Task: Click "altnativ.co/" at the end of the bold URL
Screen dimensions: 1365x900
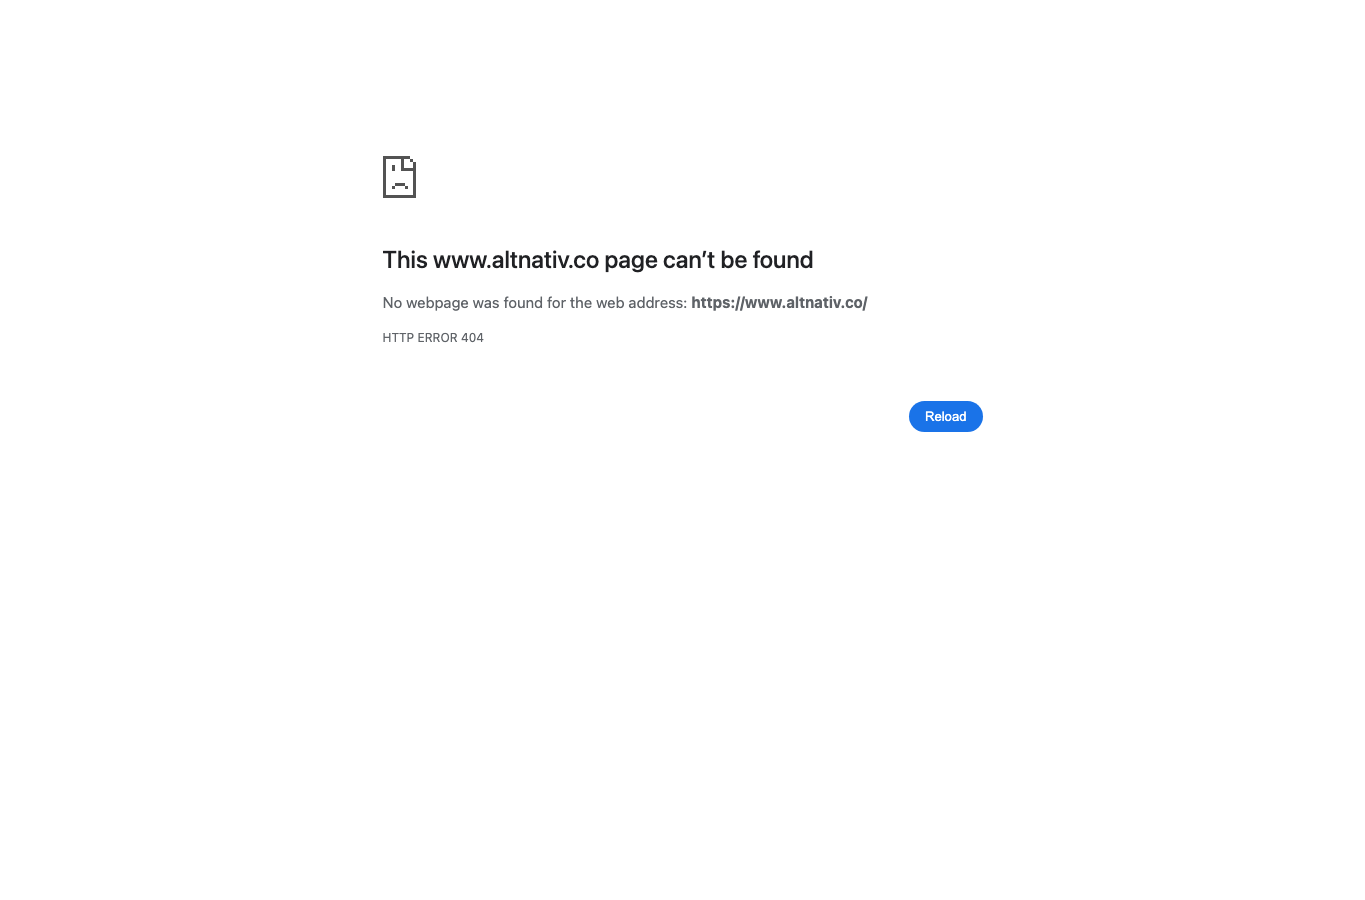Action: click(826, 303)
